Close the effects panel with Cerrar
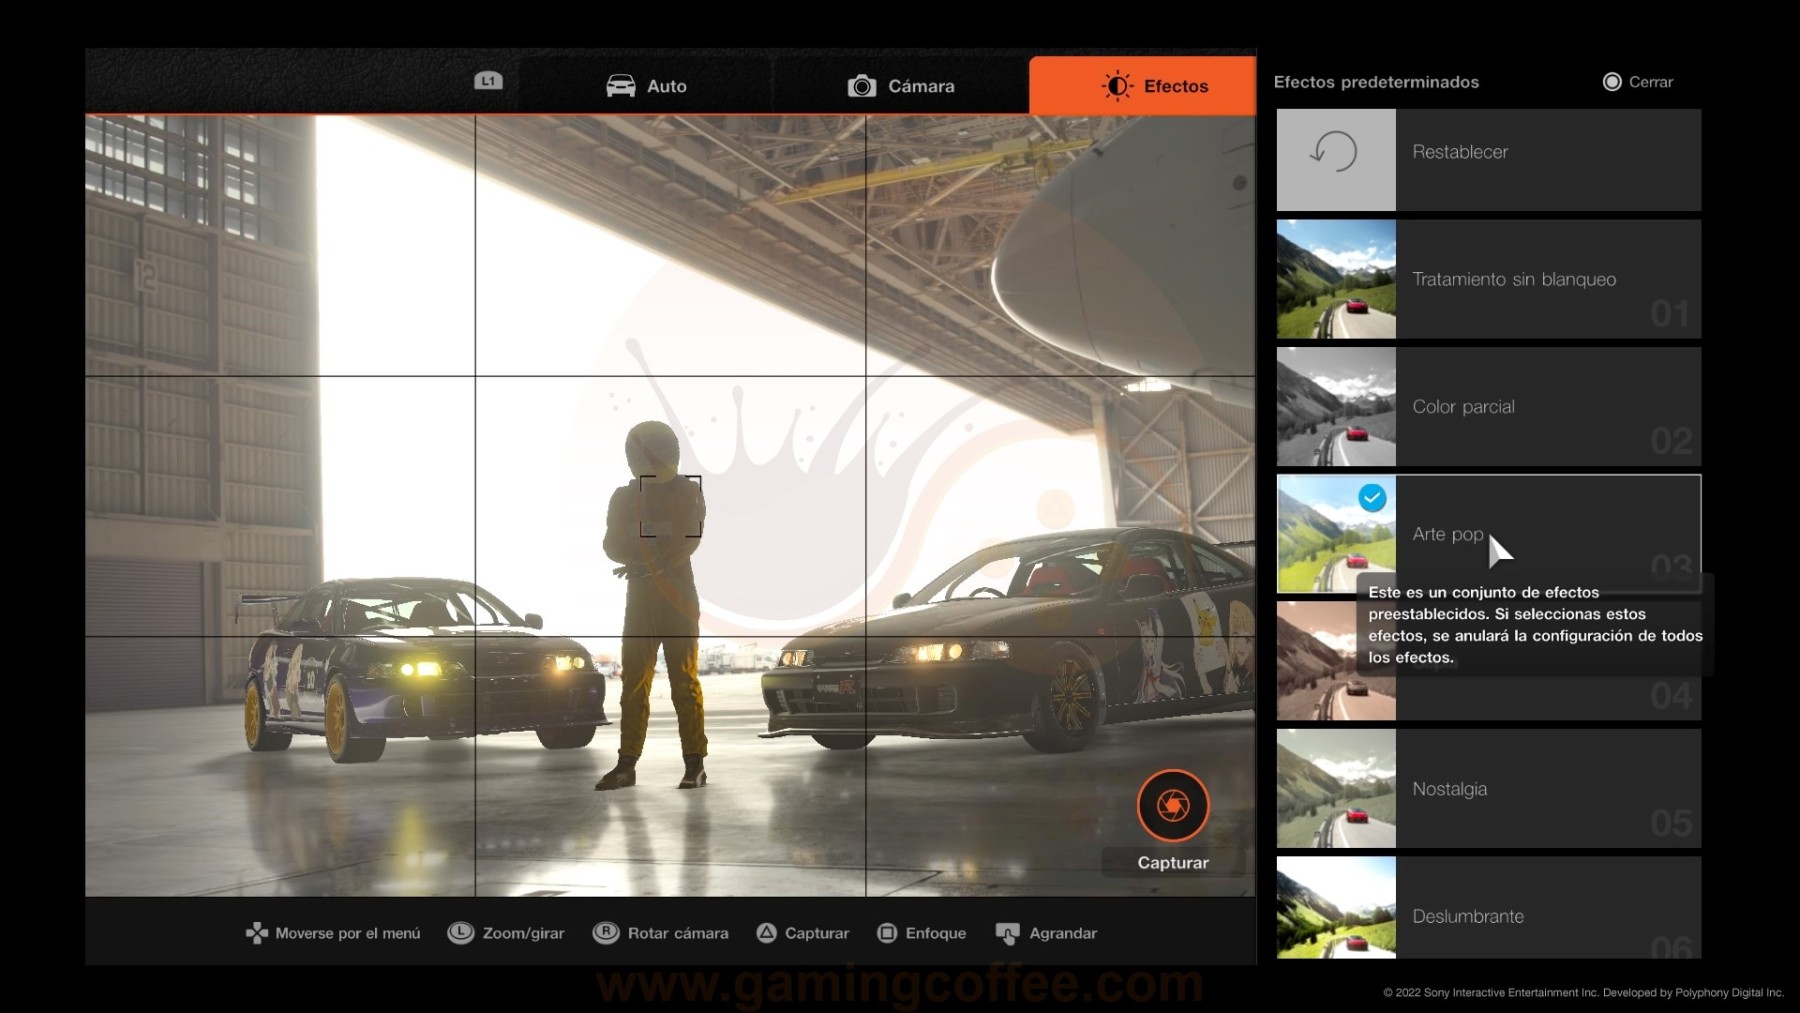The width and height of the screenshot is (1800, 1013). tap(1638, 82)
